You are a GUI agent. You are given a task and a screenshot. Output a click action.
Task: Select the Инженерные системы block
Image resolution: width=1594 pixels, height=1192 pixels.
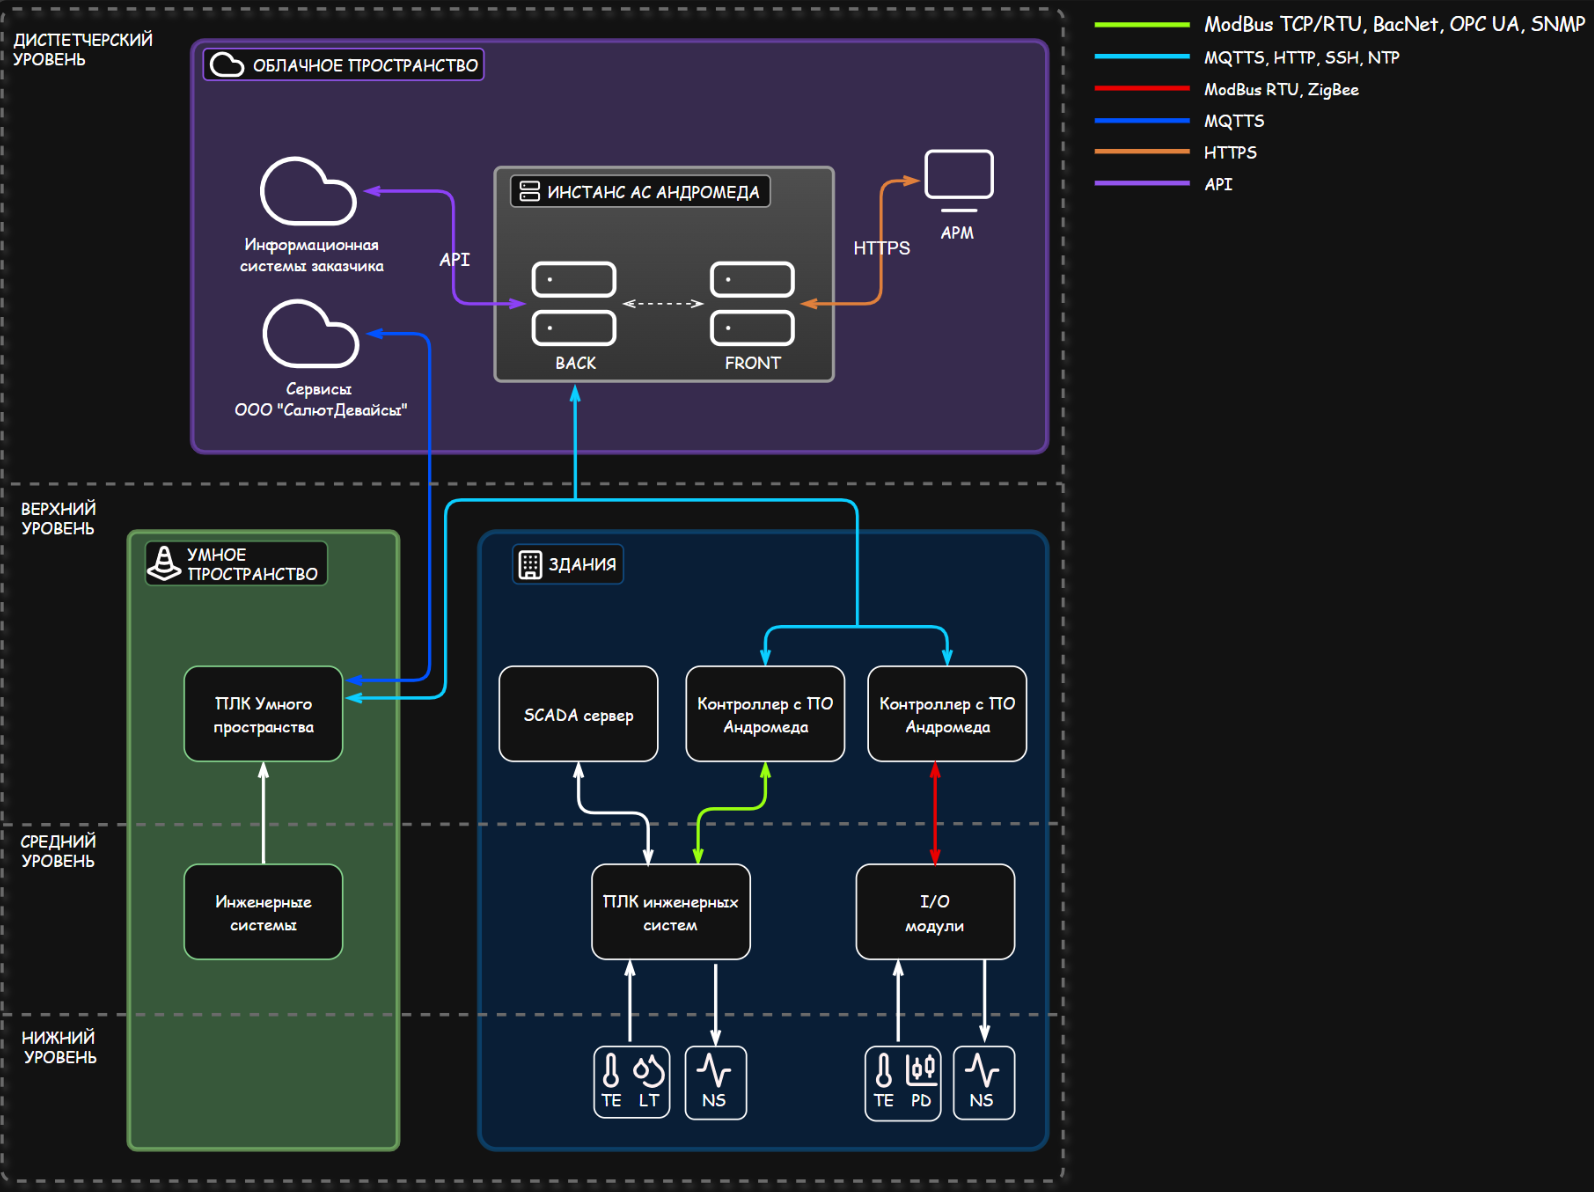(263, 912)
